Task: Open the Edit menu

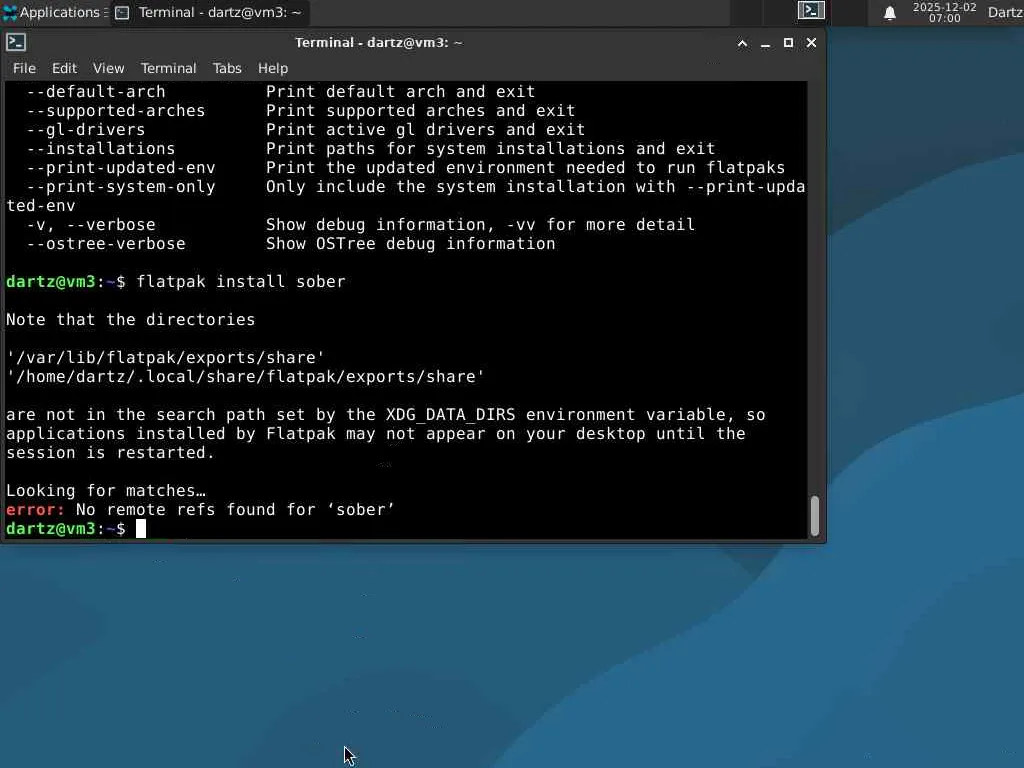Action: (x=64, y=68)
